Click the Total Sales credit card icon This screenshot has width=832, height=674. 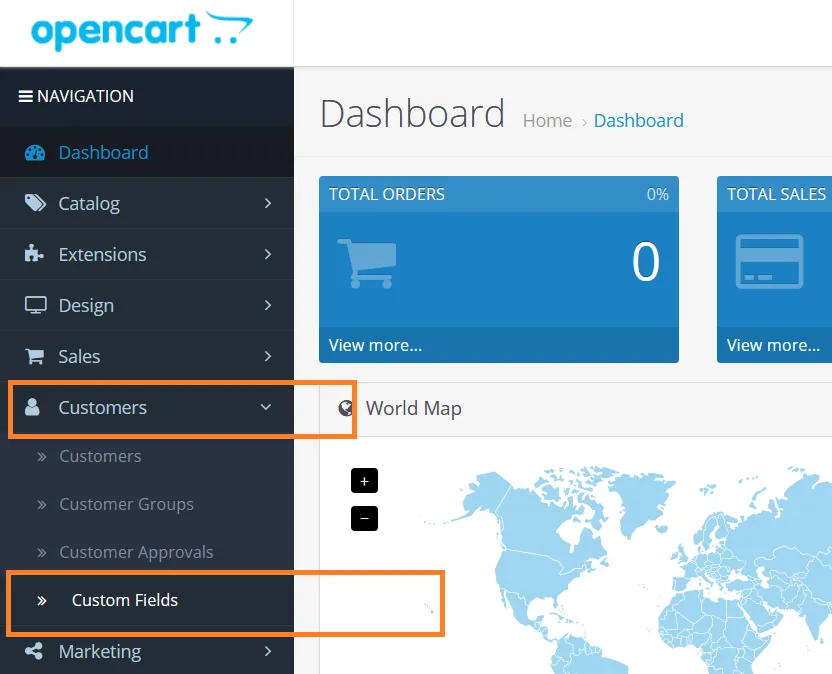[x=769, y=262]
